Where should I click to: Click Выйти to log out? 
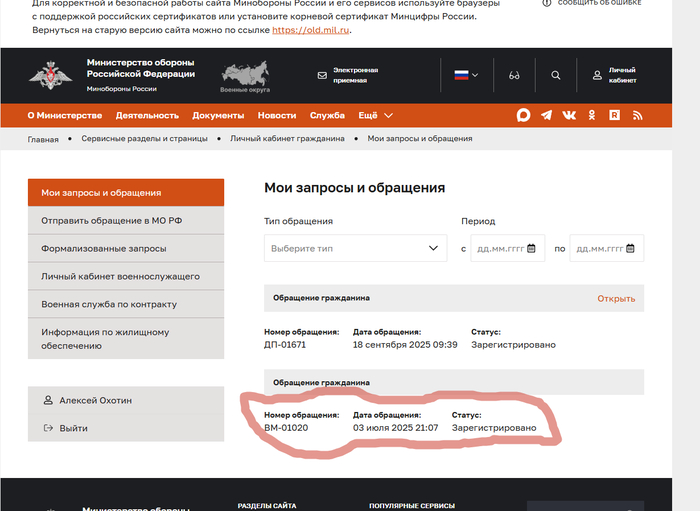click(73, 428)
